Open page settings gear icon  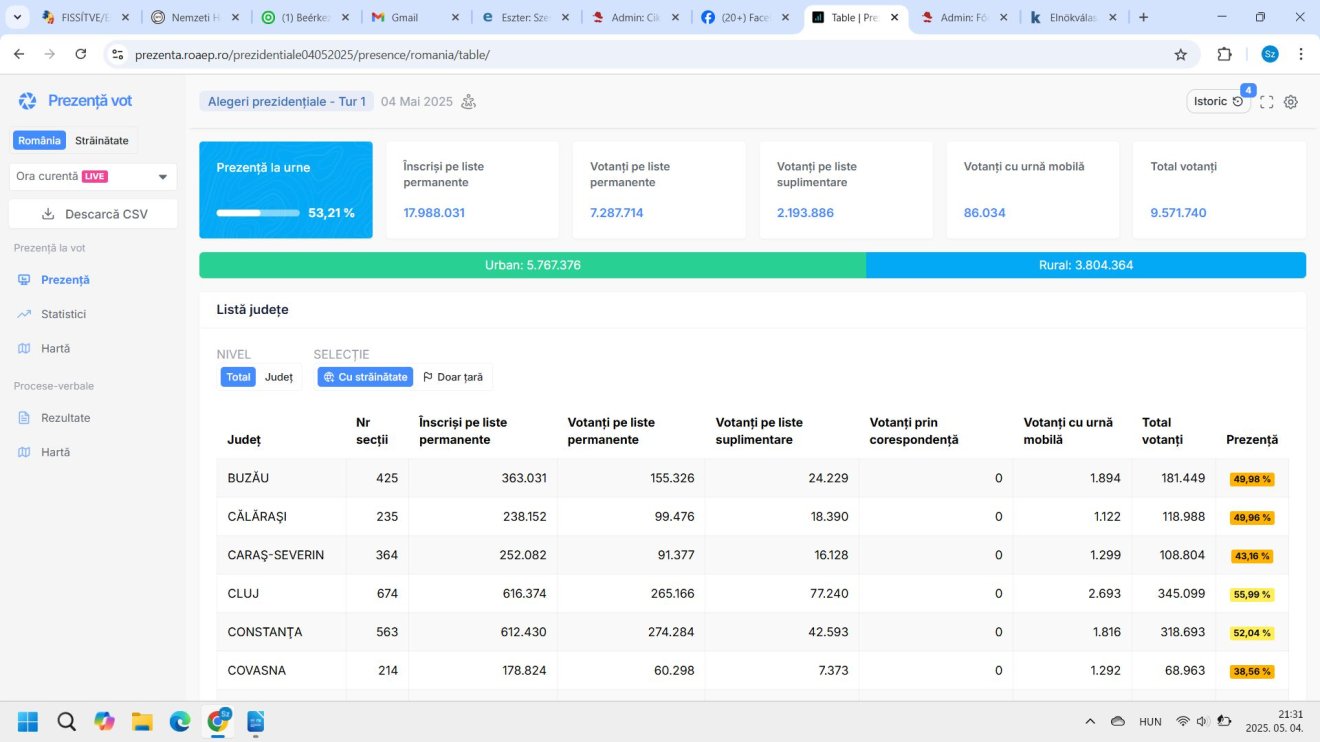point(1291,102)
